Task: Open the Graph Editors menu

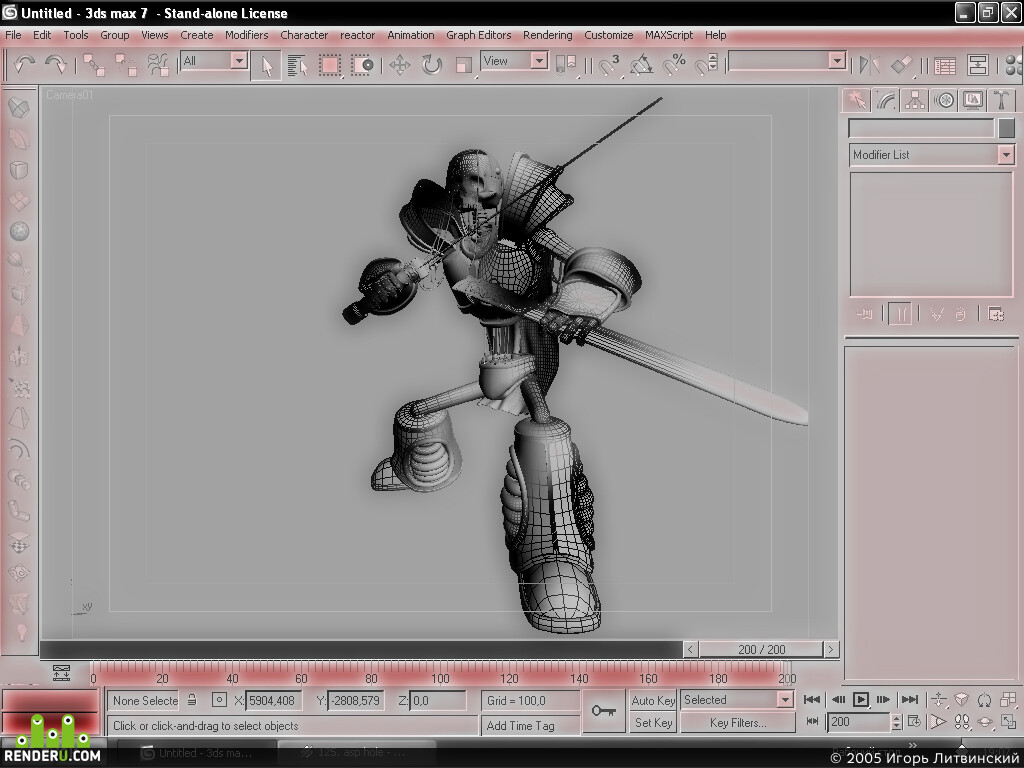Action: point(479,35)
